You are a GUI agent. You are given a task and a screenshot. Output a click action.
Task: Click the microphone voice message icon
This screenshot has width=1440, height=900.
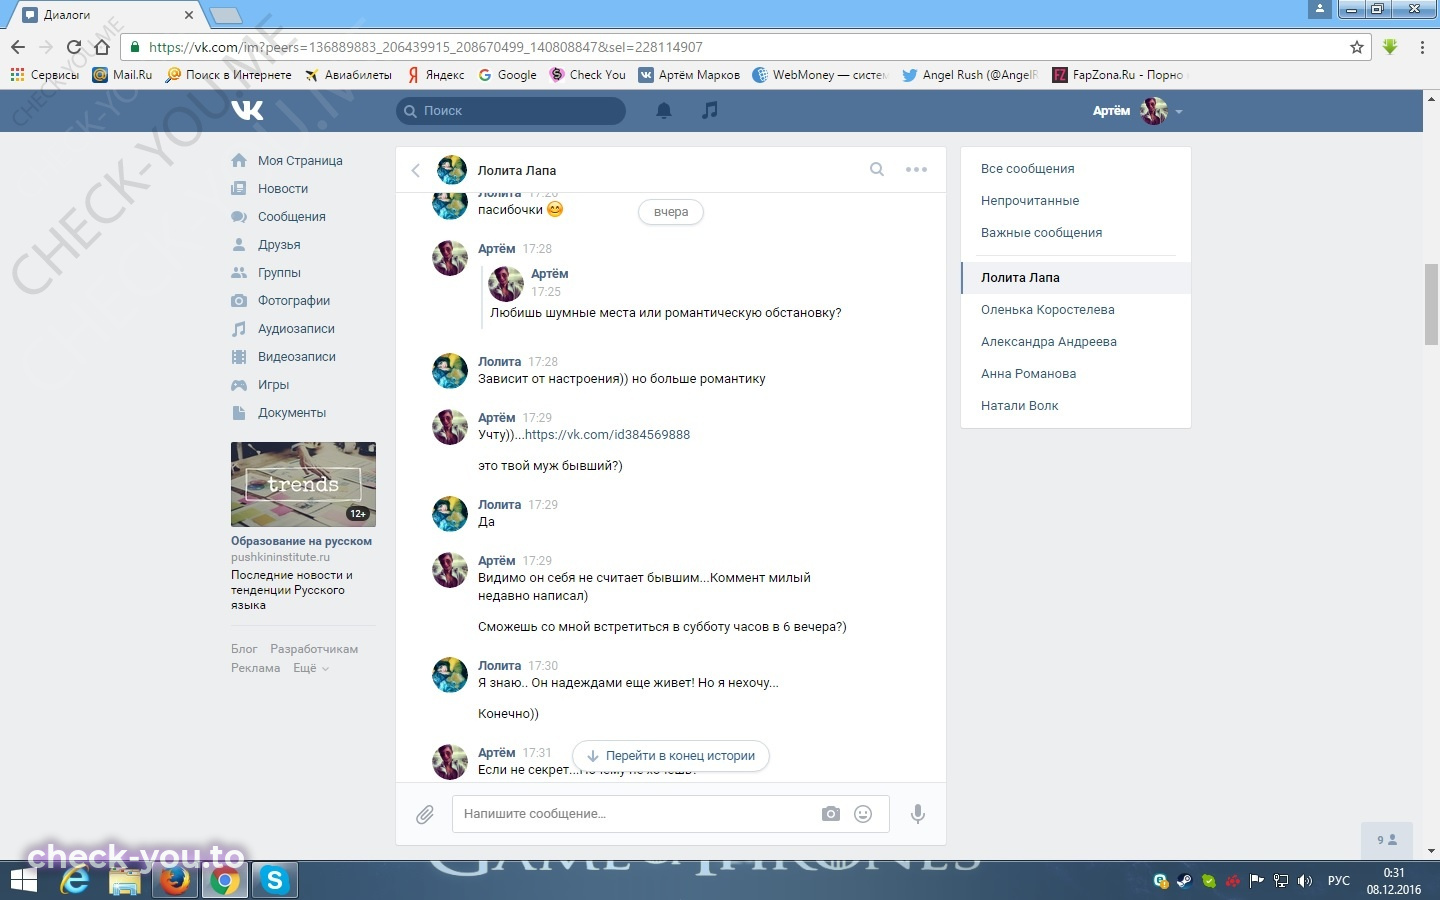click(x=917, y=814)
